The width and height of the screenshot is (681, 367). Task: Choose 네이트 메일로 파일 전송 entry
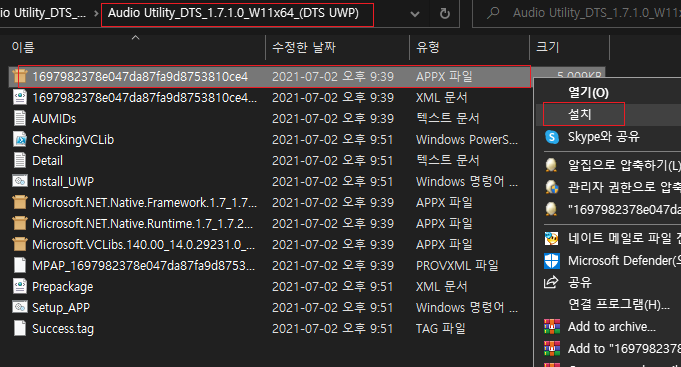click(x=624, y=238)
